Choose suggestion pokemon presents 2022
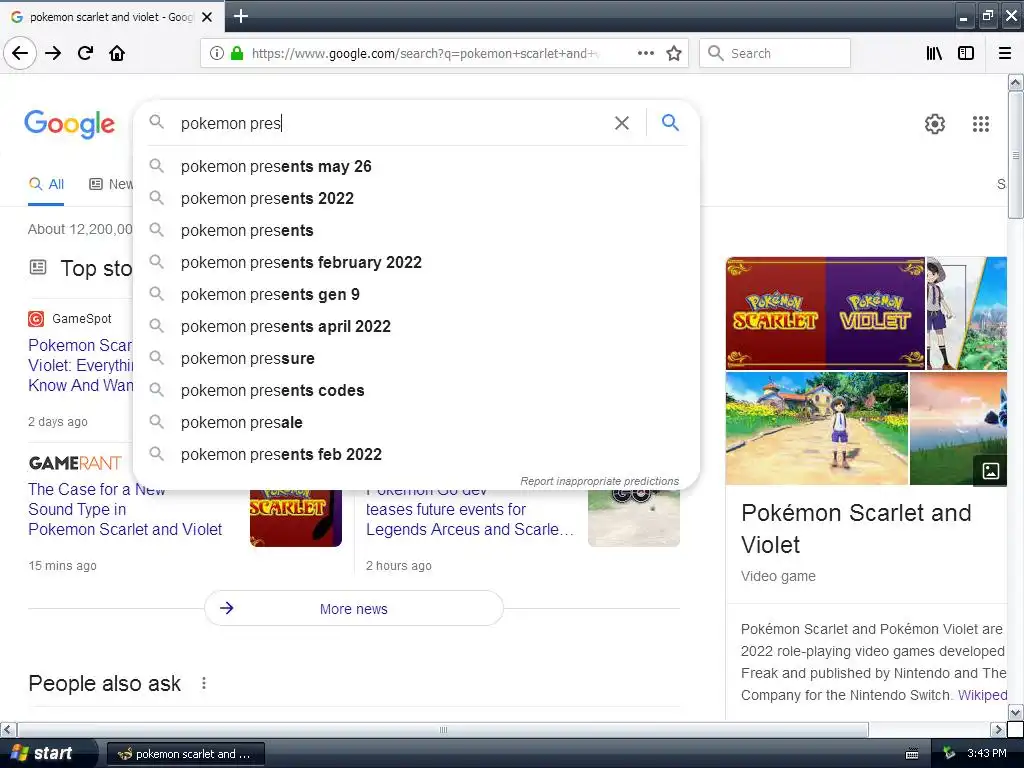 (x=416, y=199)
